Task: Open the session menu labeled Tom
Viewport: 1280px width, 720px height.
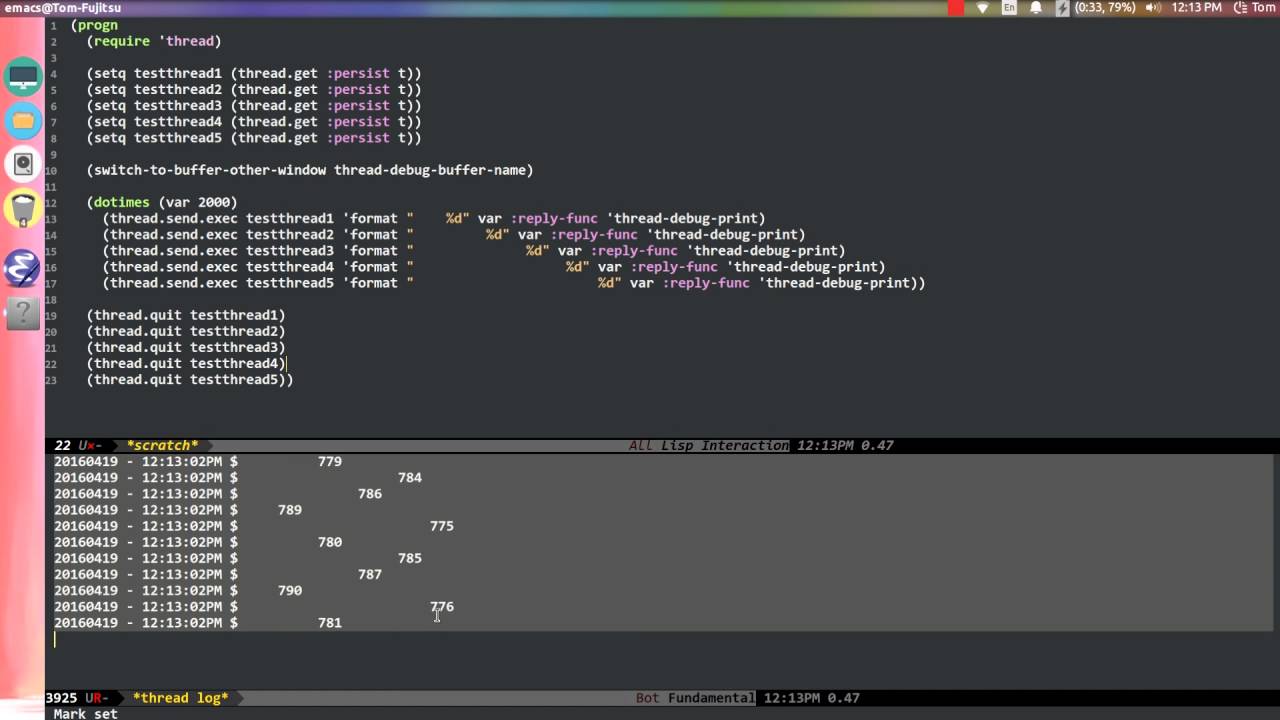Action: tap(1256, 8)
